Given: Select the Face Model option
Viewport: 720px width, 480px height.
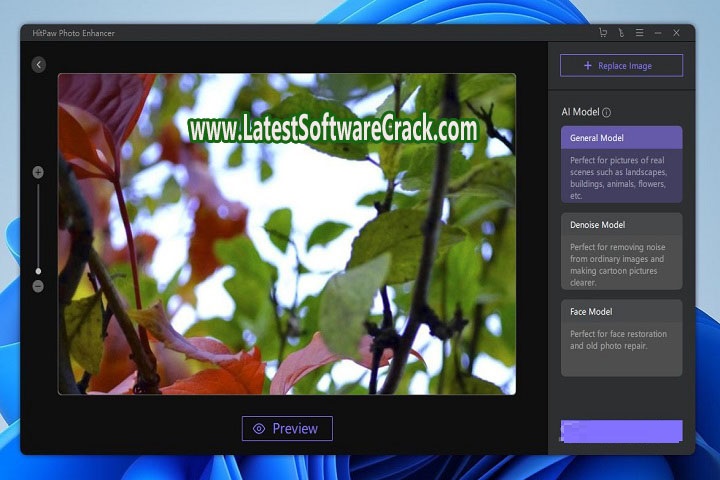Looking at the screenshot, I should tap(621, 338).
